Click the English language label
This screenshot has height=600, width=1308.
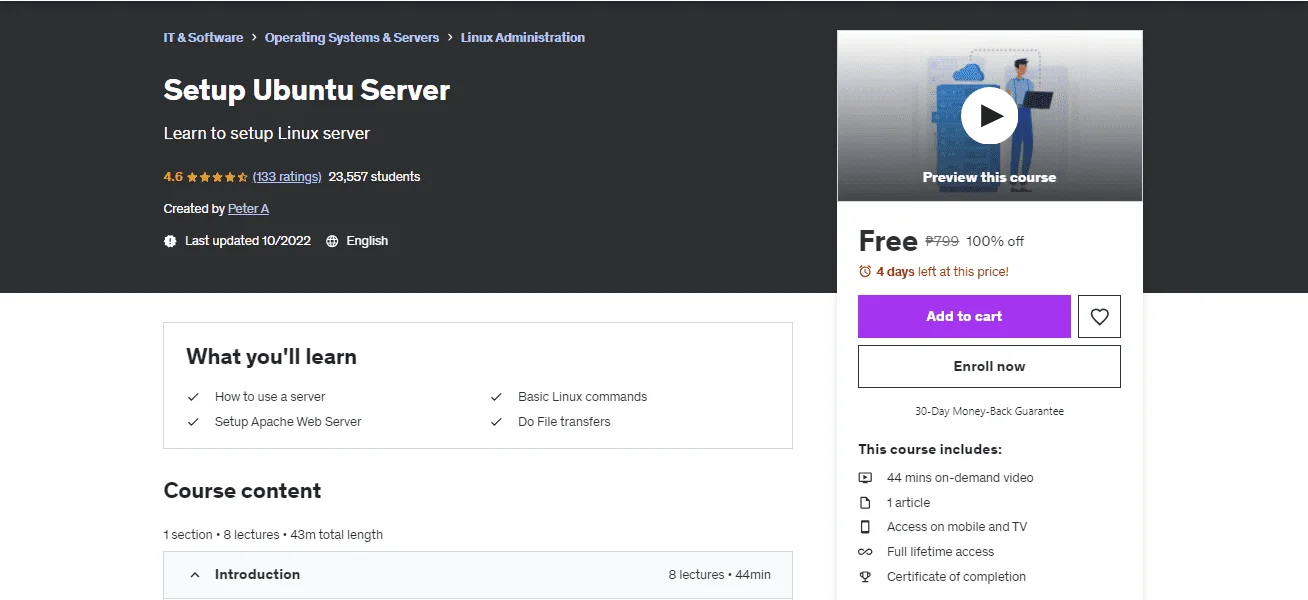coord(367,241)
